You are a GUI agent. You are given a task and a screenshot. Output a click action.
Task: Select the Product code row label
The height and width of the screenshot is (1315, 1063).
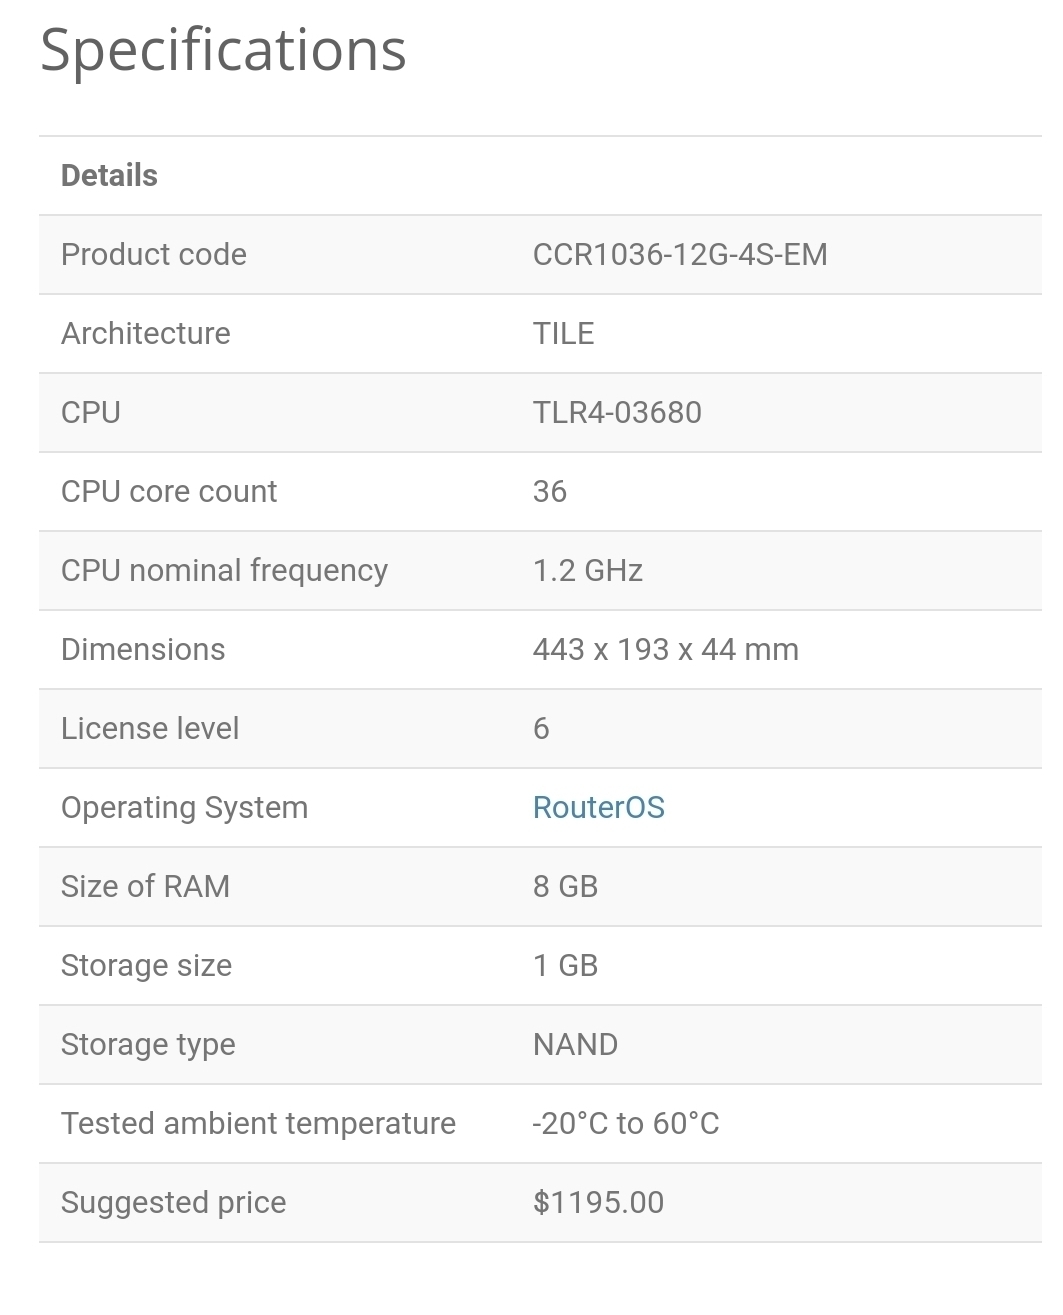(153, 254)
